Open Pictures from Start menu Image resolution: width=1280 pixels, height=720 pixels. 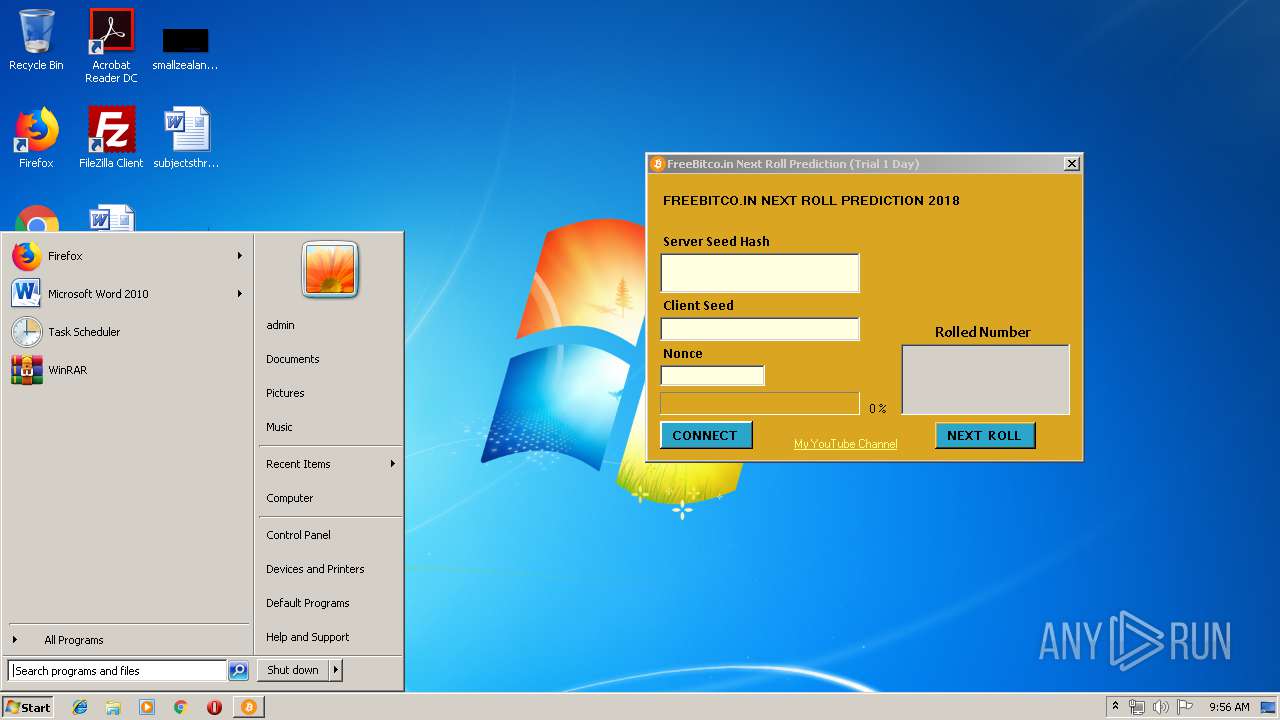click(x=285, y=393)
